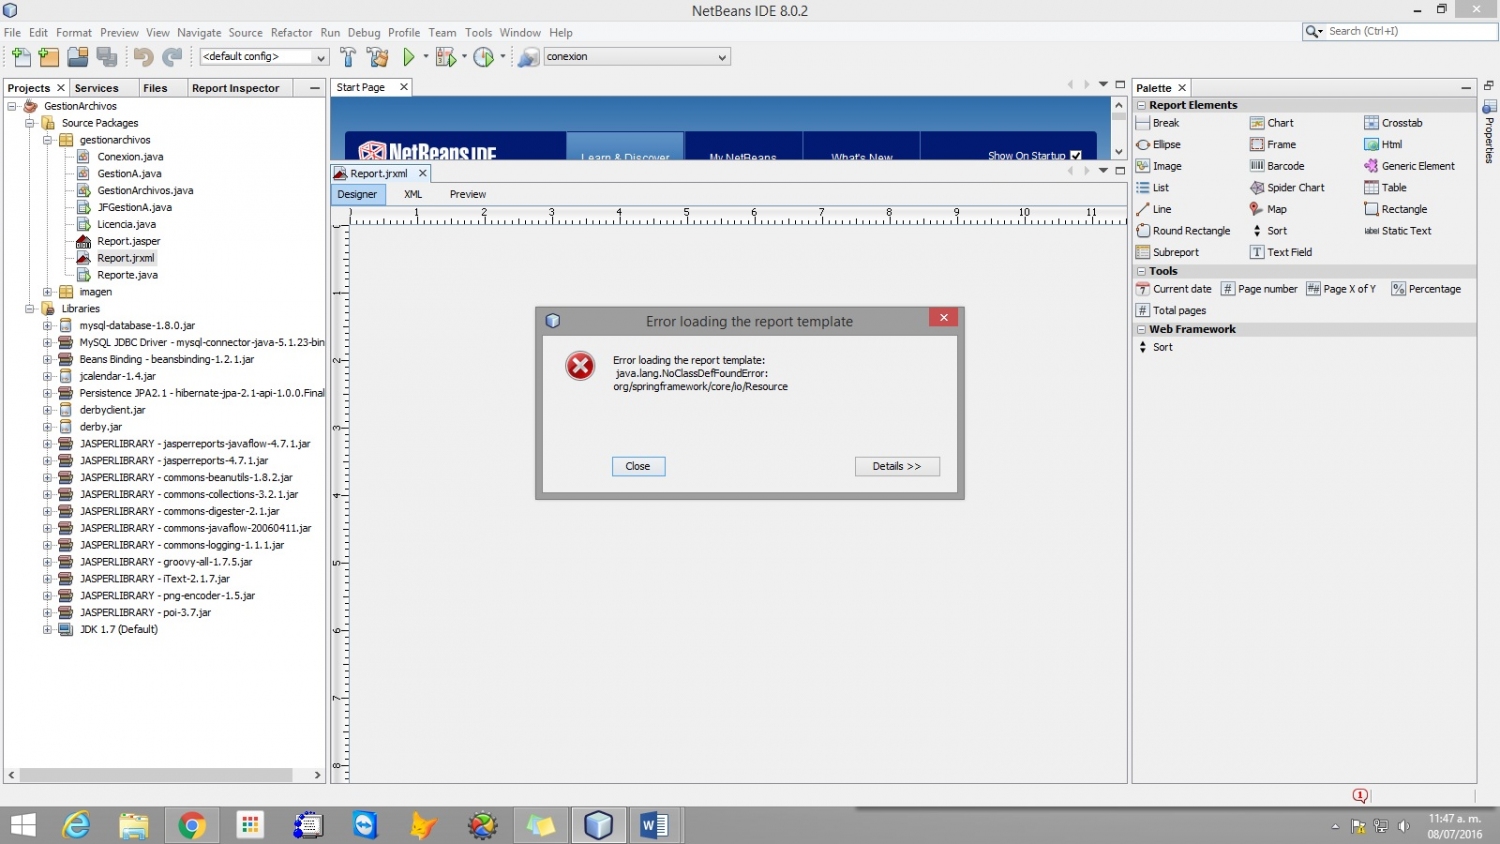Click the notification badge in status bar

coord(1360,796)
